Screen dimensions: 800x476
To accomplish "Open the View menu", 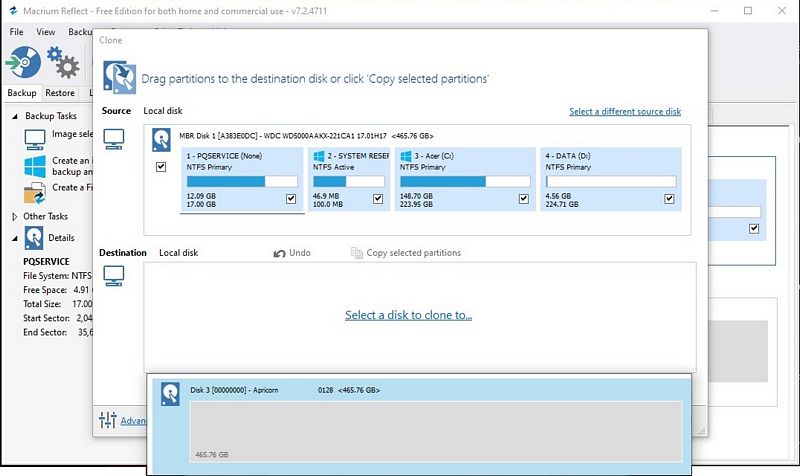I will coord(45,32).
